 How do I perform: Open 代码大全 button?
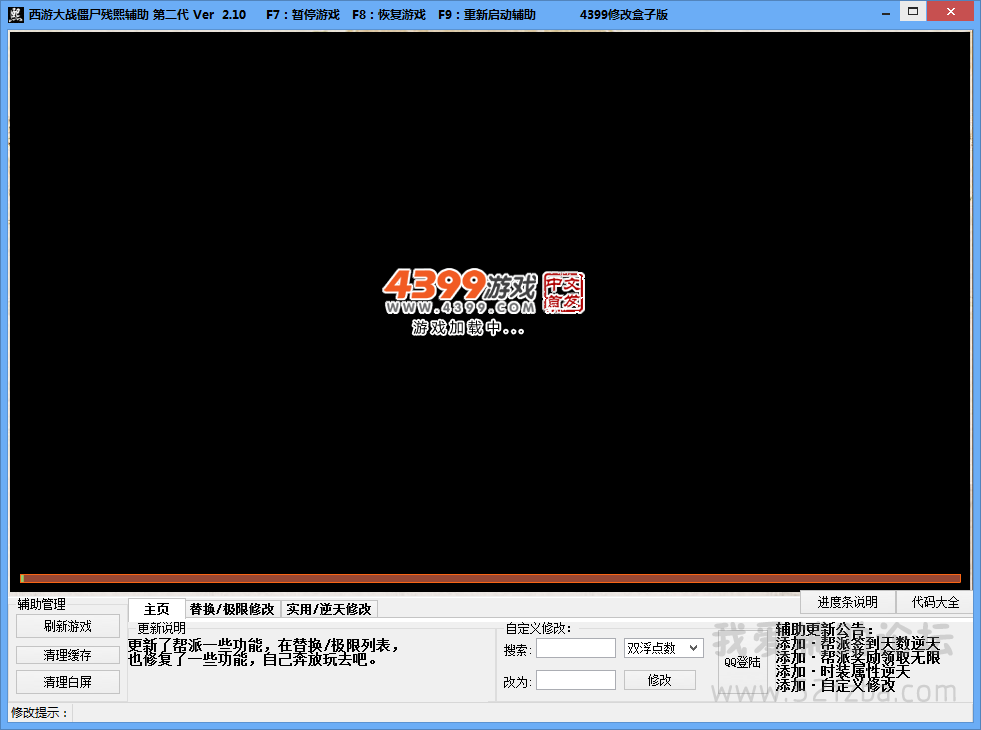click(935, 602)
